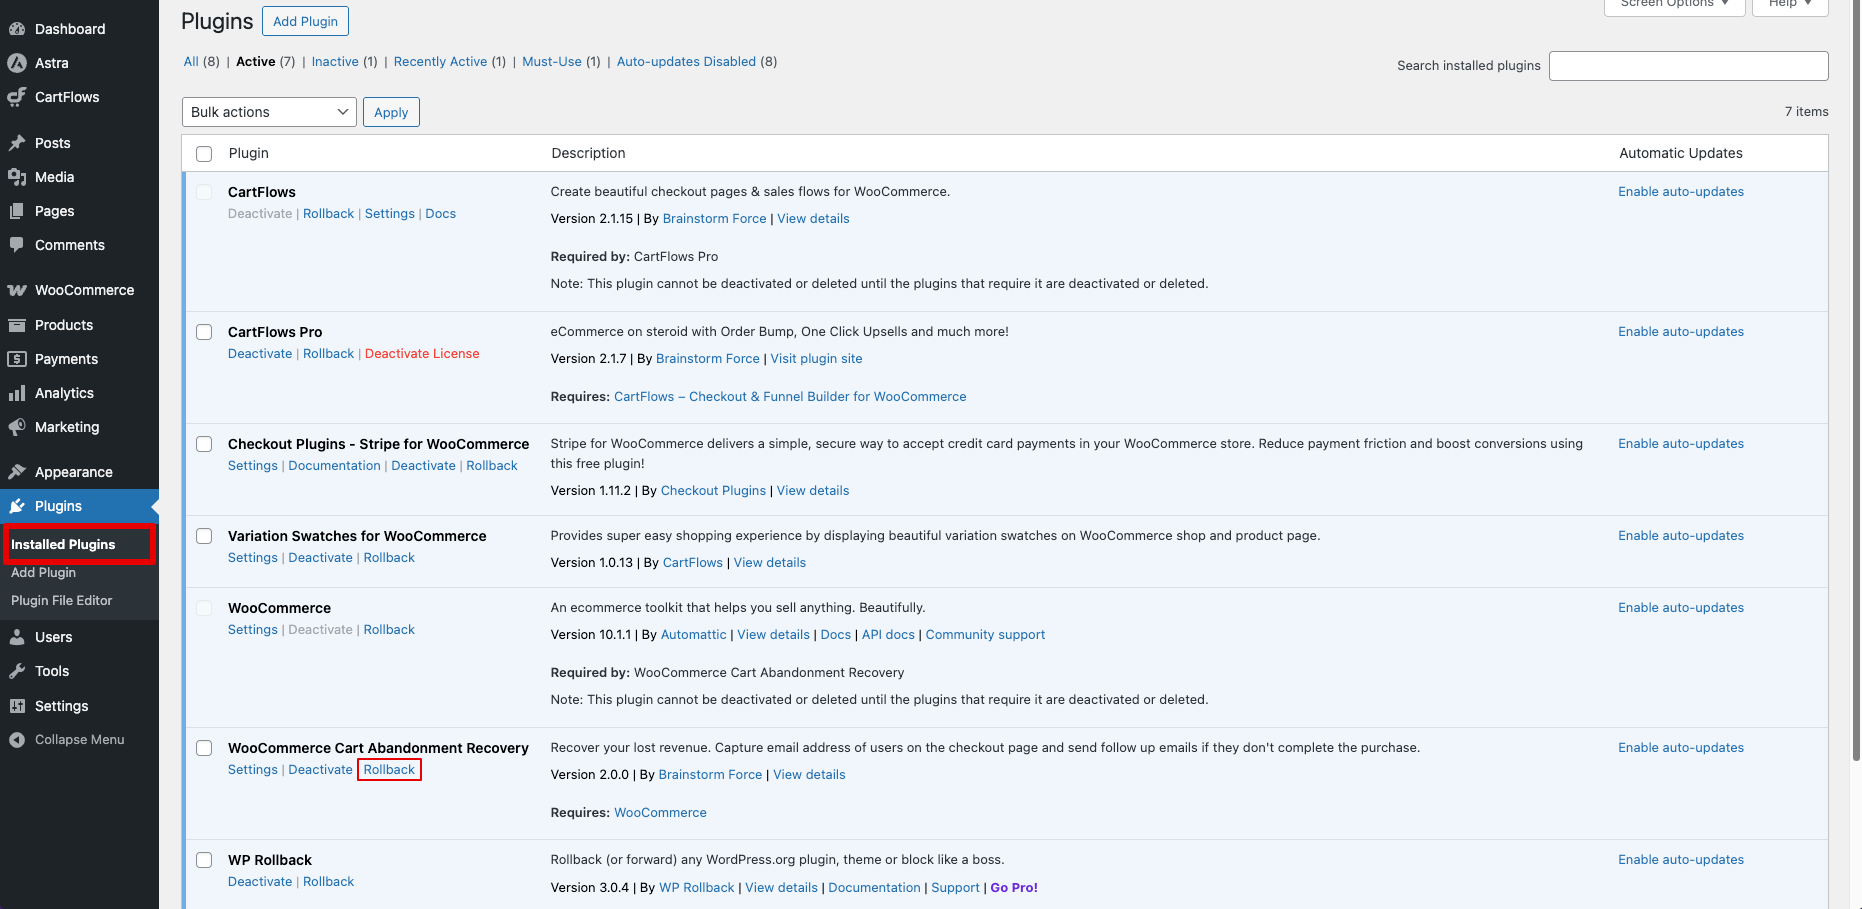Image resolution: width=1862 pixels, height=909 pixels.
Task: Click the Astra logo icon
Action: coord(17,63)
